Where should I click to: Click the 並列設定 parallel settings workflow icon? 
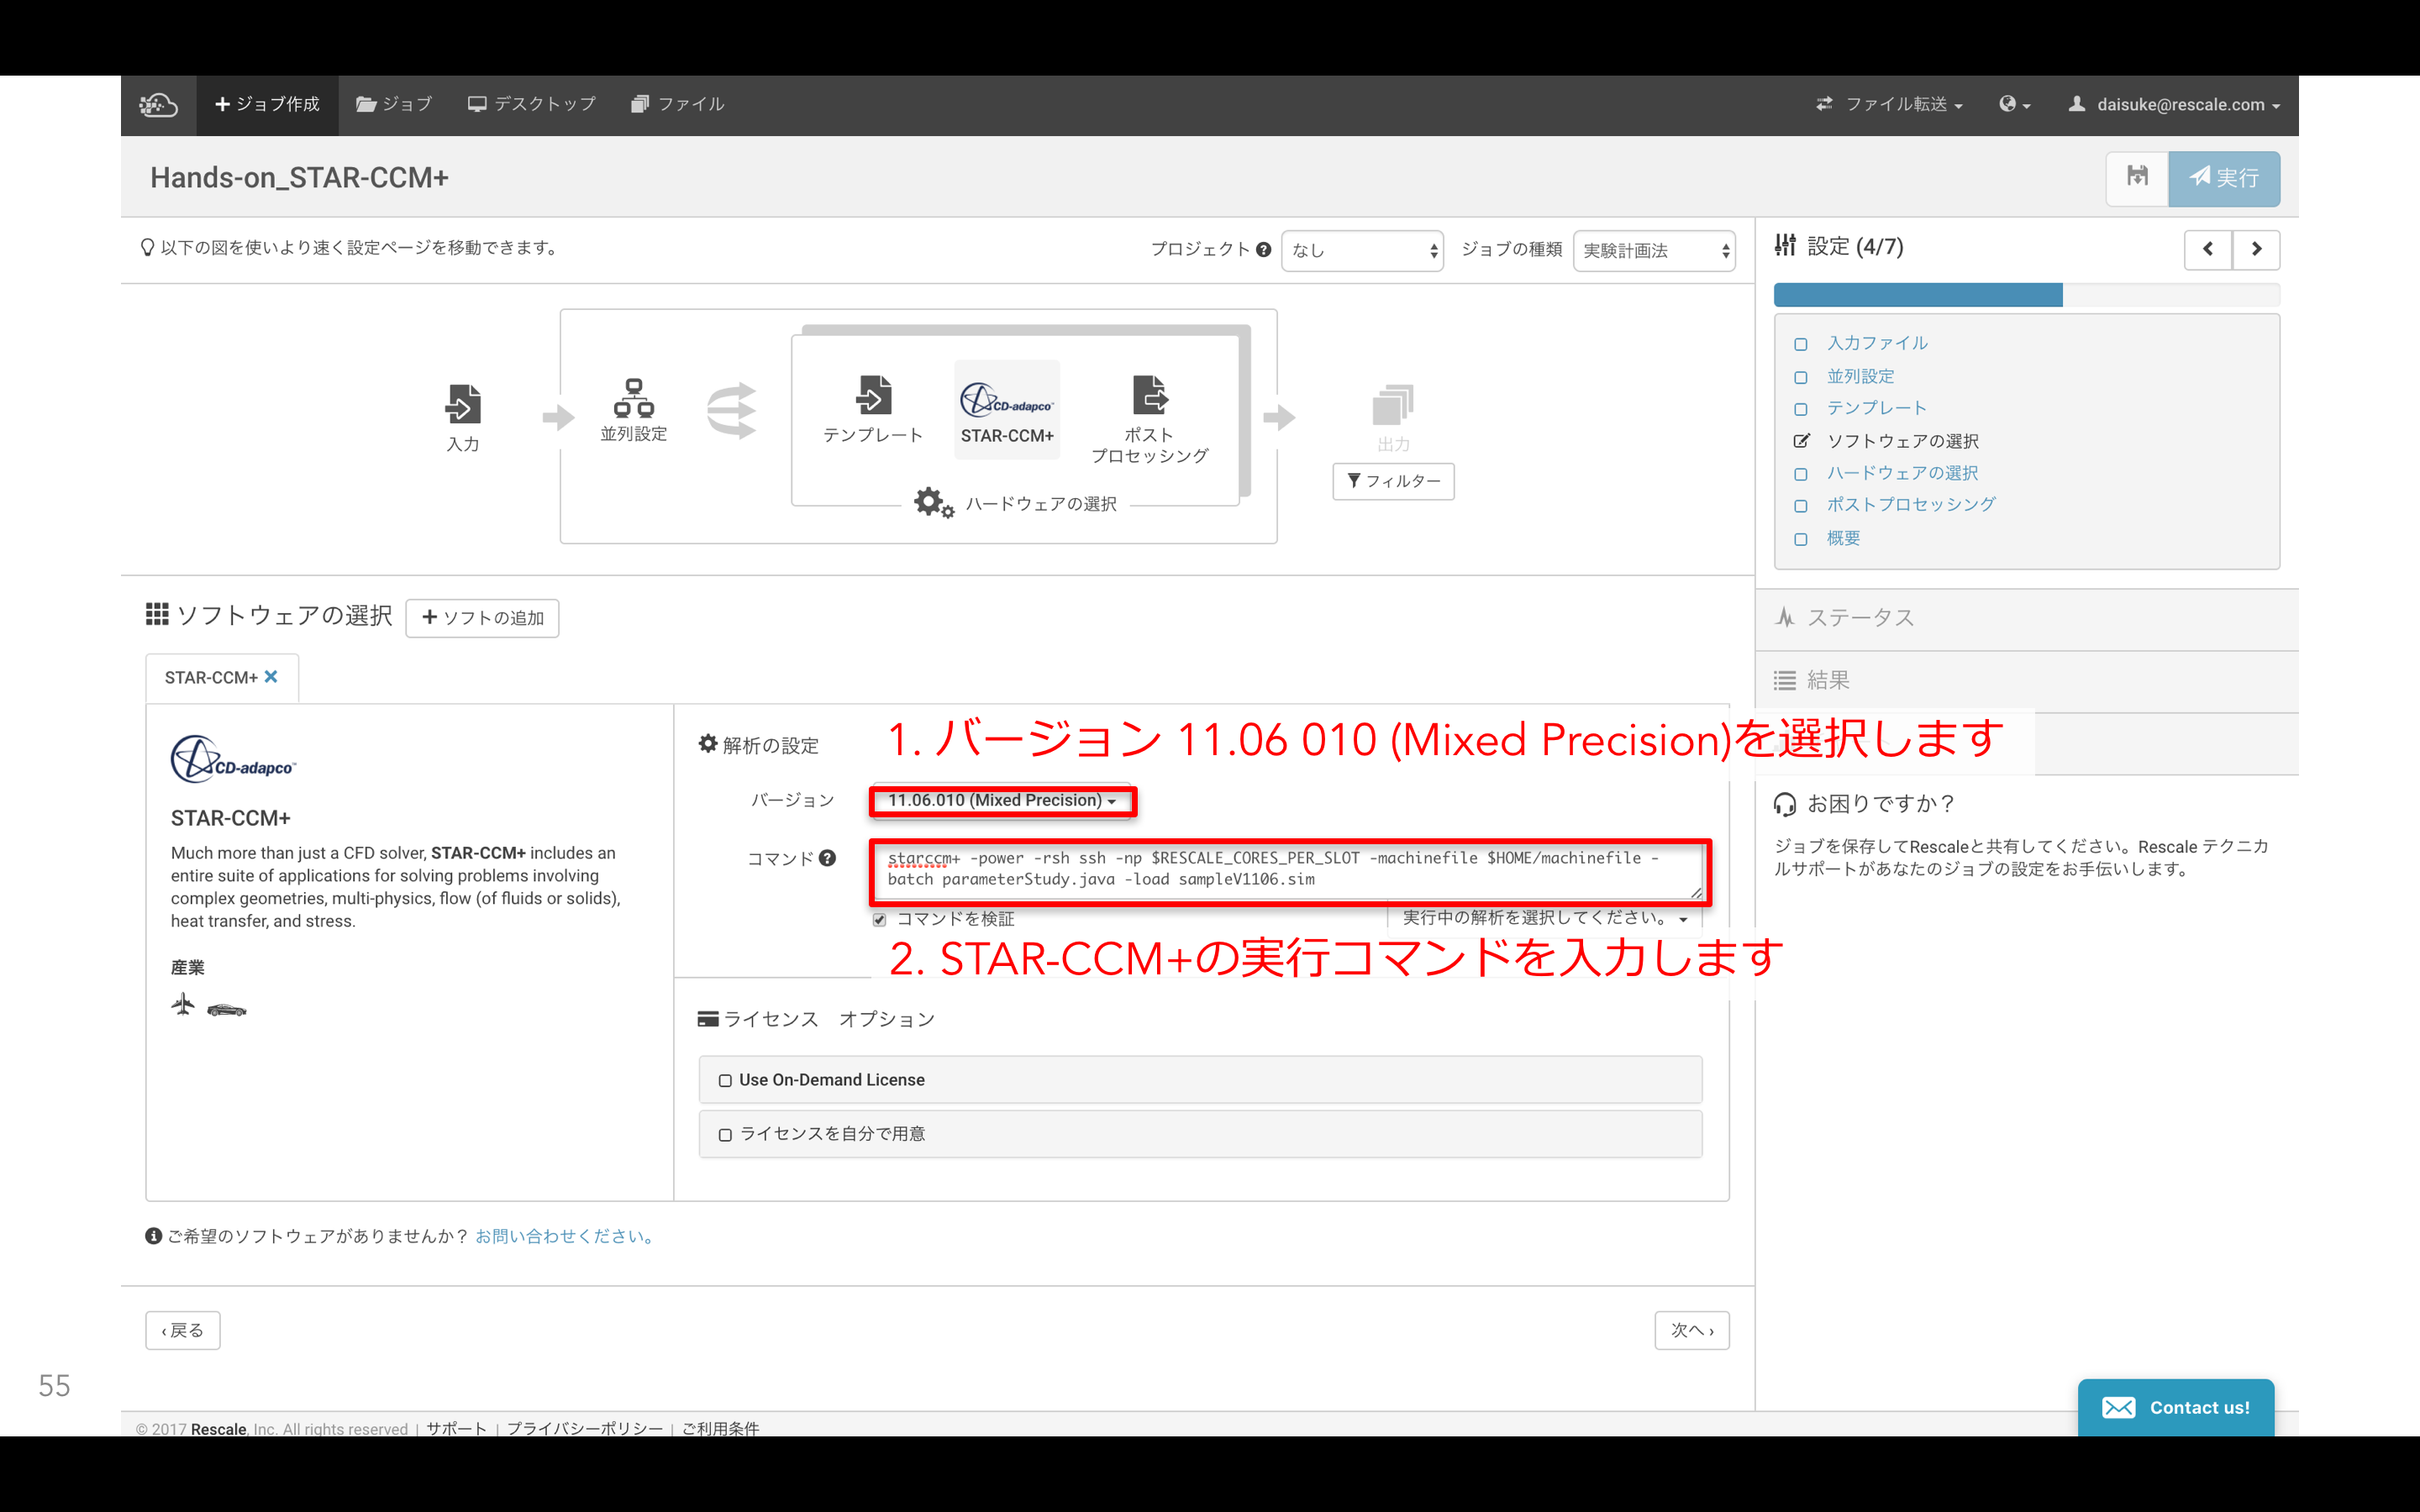[633, 398]
